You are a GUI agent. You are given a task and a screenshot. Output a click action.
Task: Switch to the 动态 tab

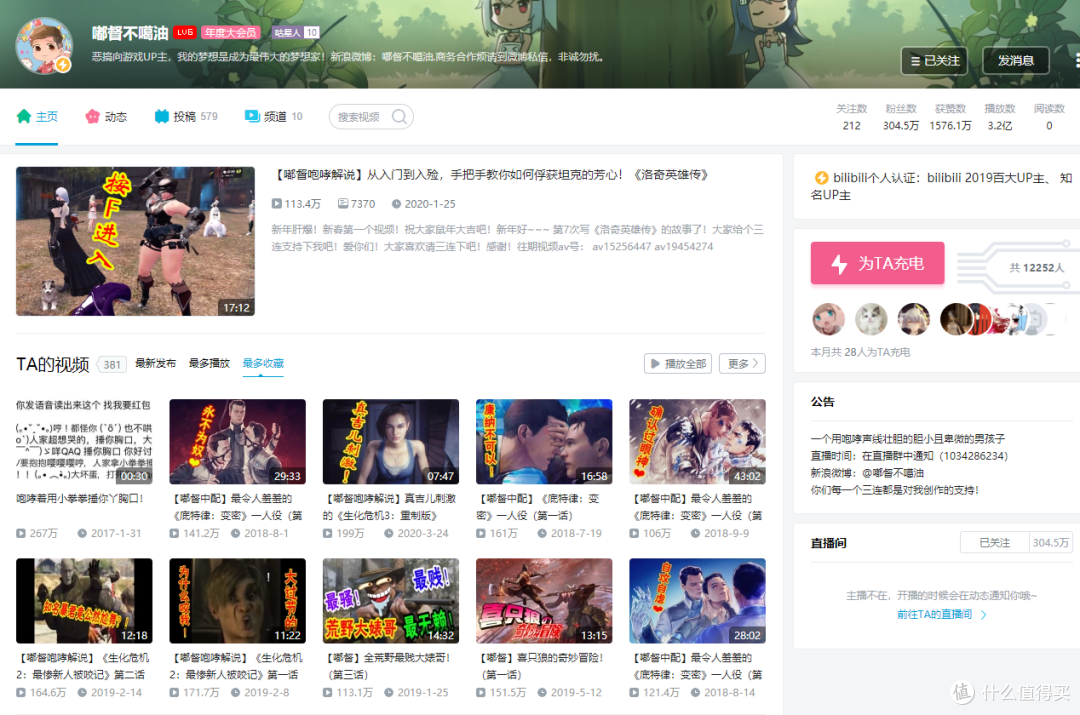106,116
